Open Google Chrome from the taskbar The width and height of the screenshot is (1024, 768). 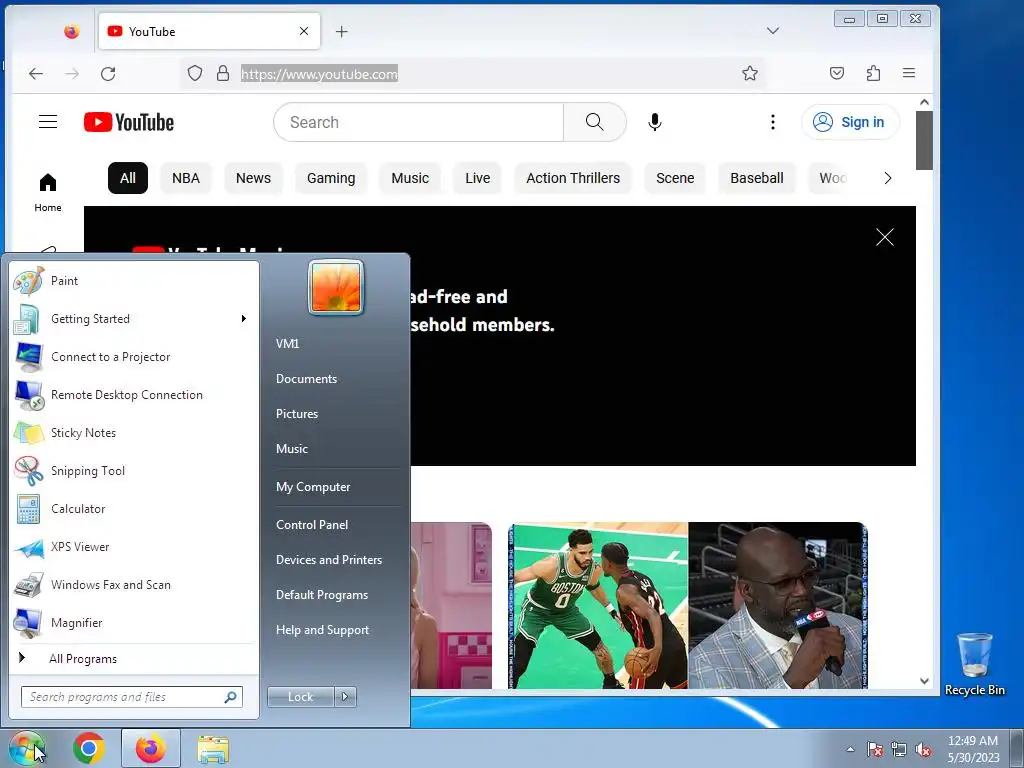89,748
